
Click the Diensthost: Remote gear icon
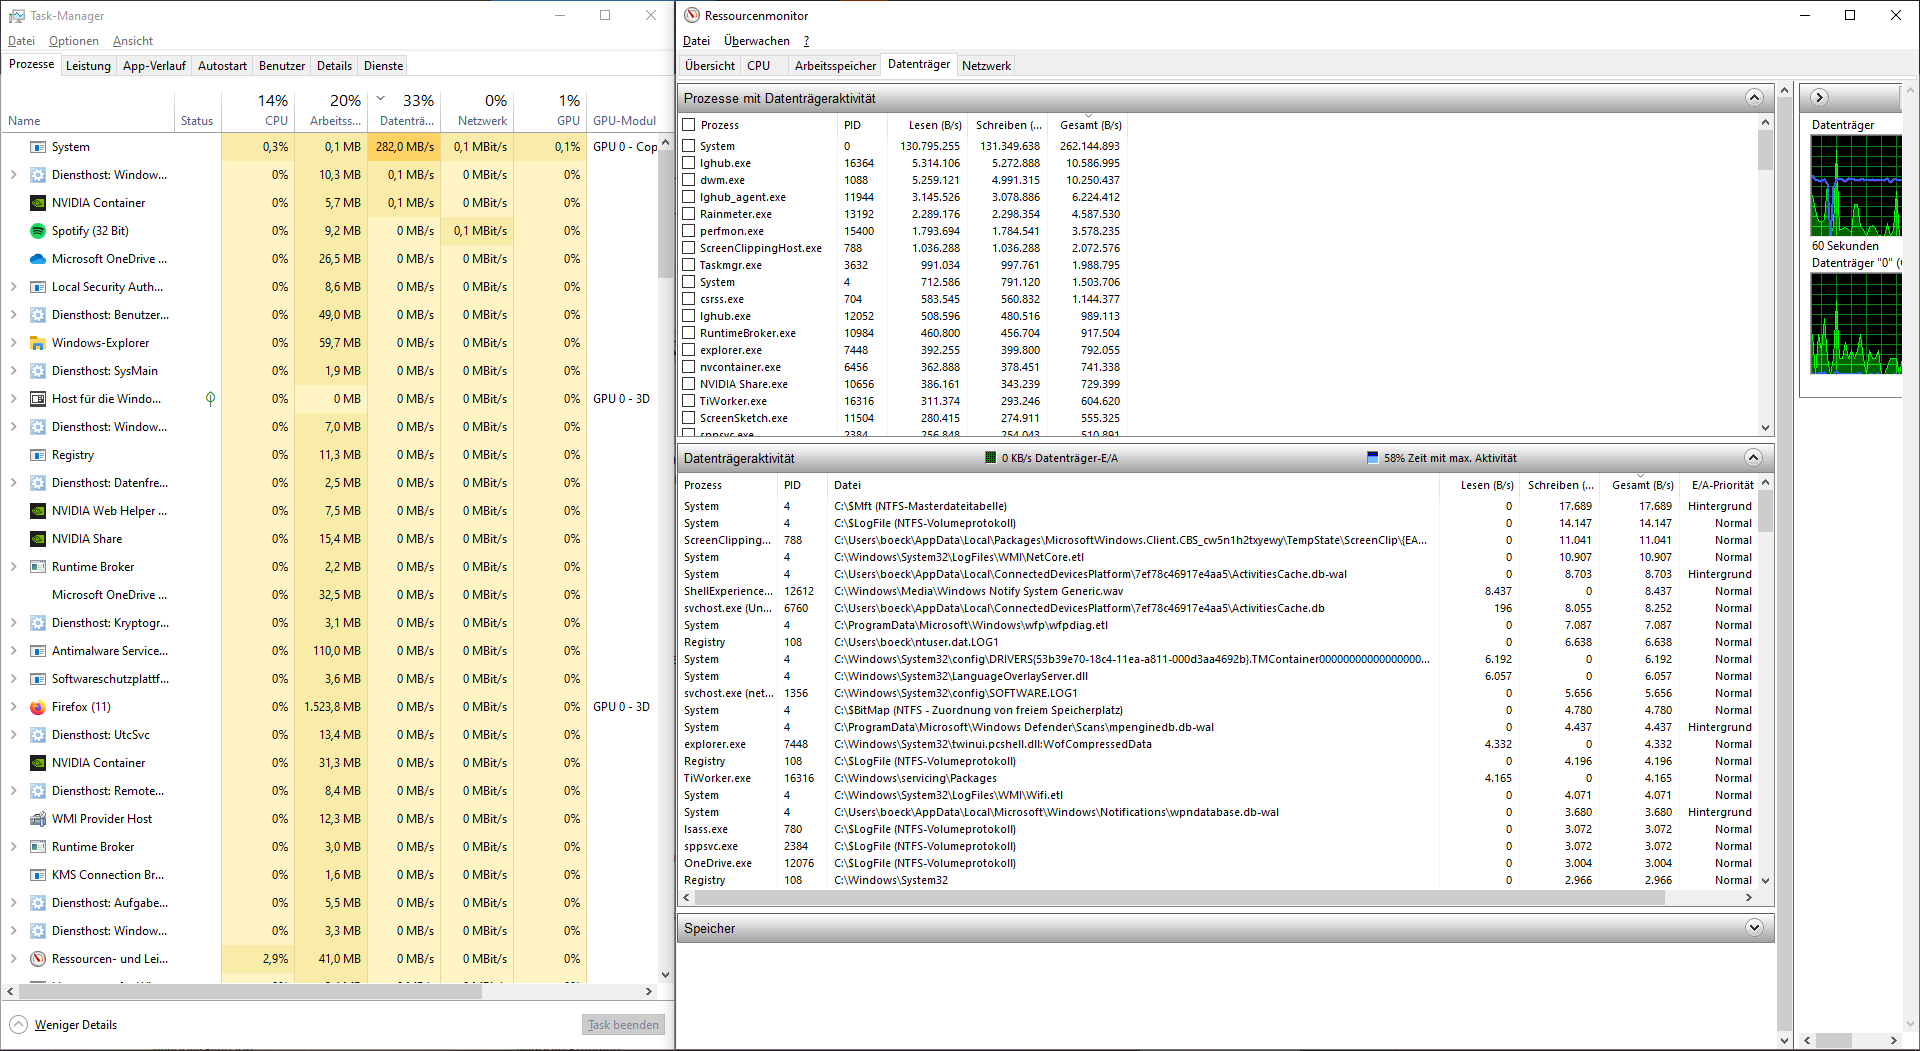pos(38,791)
